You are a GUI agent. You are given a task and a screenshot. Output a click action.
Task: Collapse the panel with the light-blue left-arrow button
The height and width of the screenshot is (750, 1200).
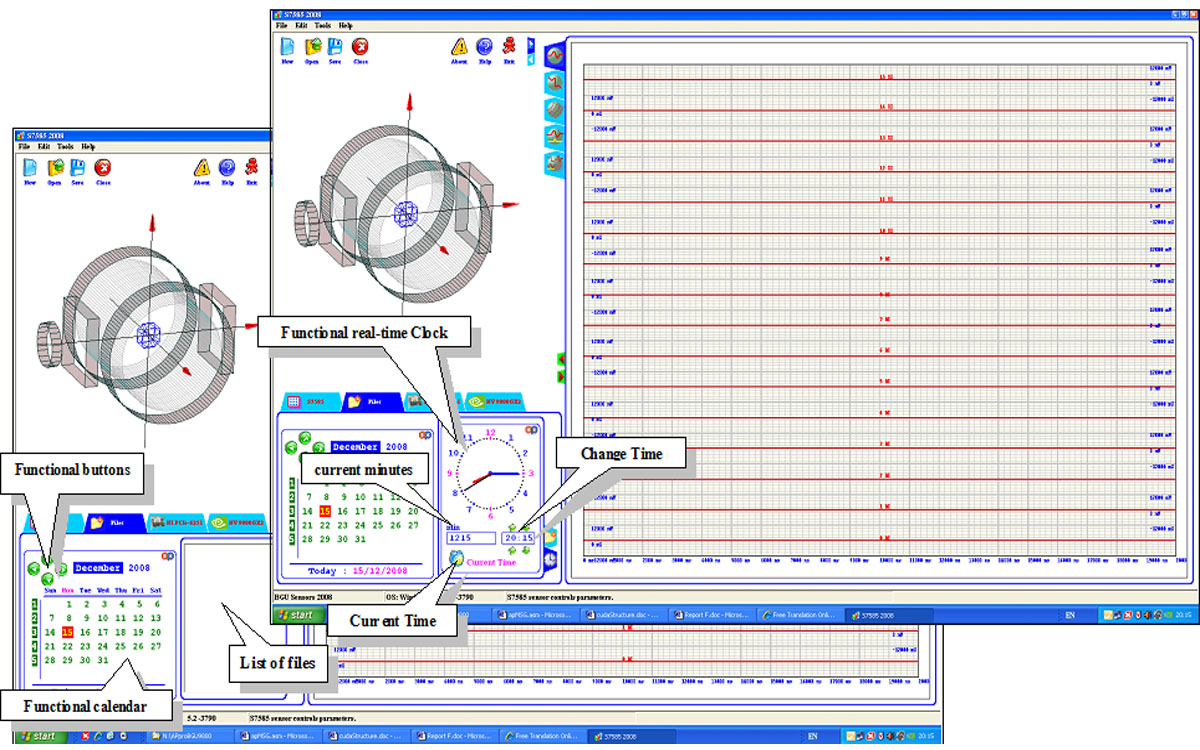pos(531,57)
